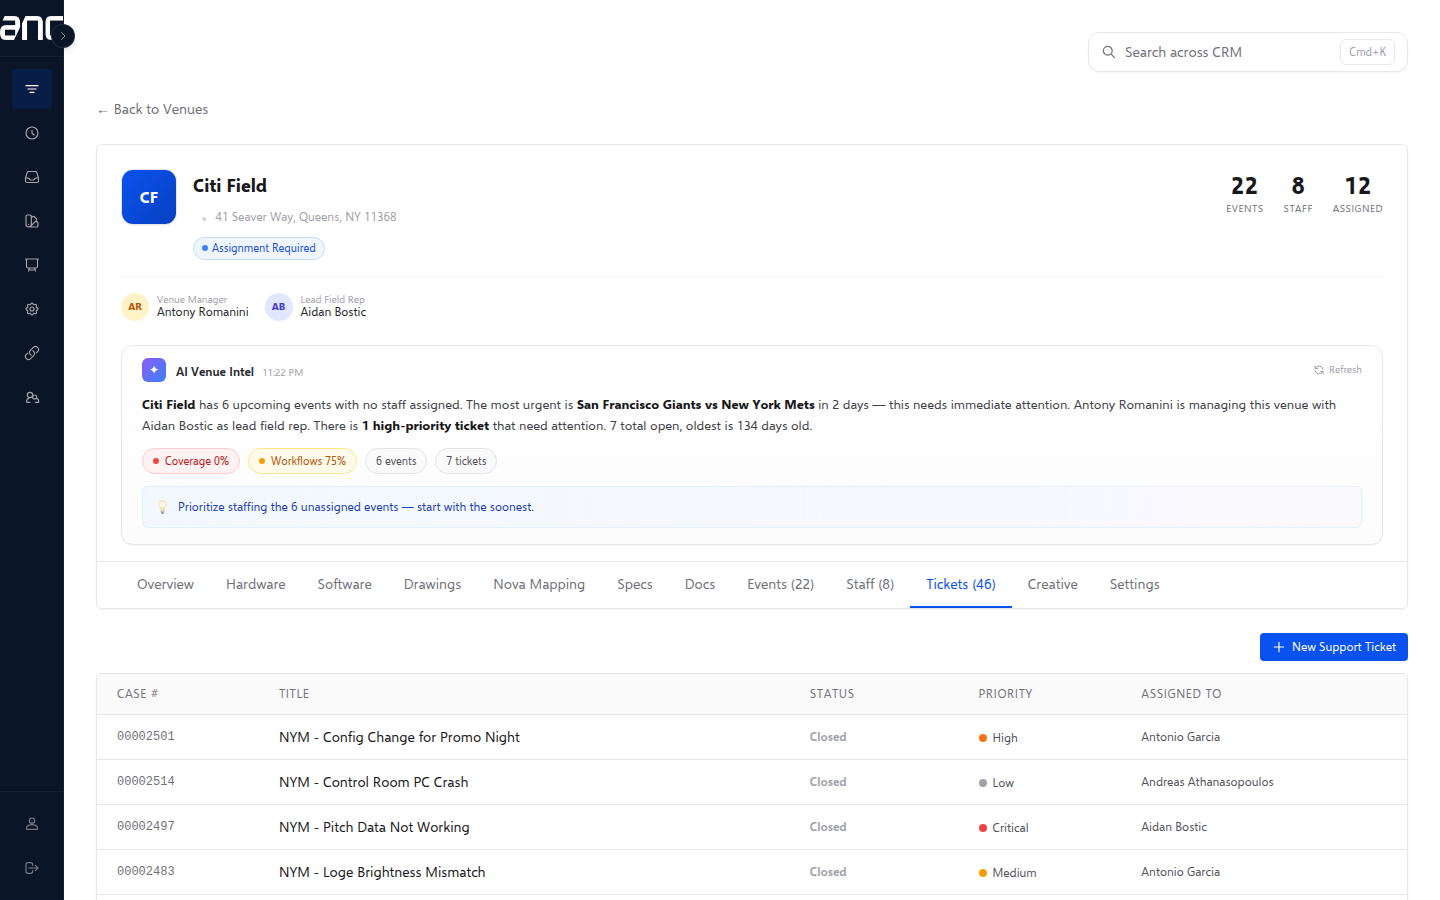Click the Assignment Required status badge

[x=259, y=248]
